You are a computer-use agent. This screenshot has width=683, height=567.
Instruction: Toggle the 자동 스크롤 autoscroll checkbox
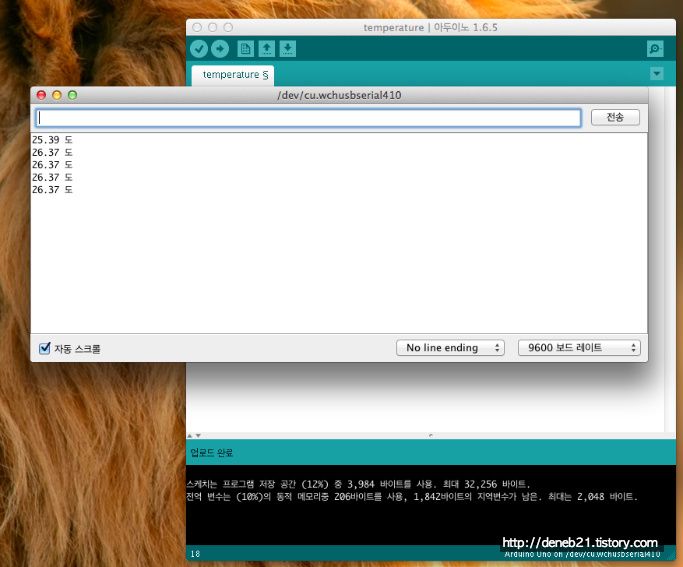point(44,348)
